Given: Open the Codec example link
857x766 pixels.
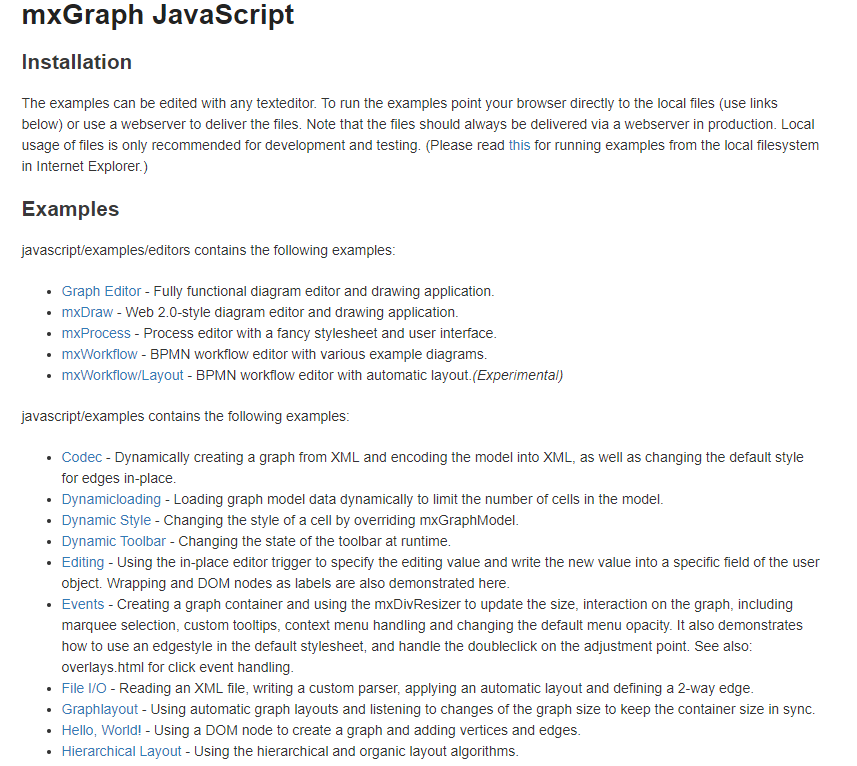Looking at the screenshot, I should 82,457.
